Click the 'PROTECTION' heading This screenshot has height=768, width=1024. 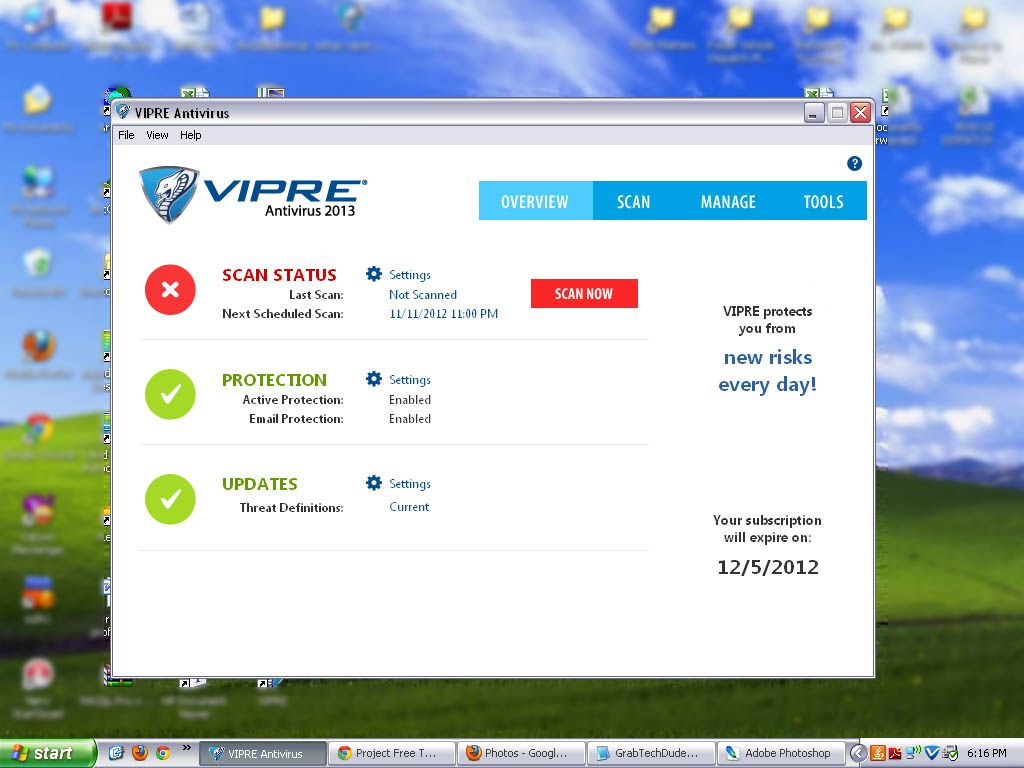click(274, 379)
